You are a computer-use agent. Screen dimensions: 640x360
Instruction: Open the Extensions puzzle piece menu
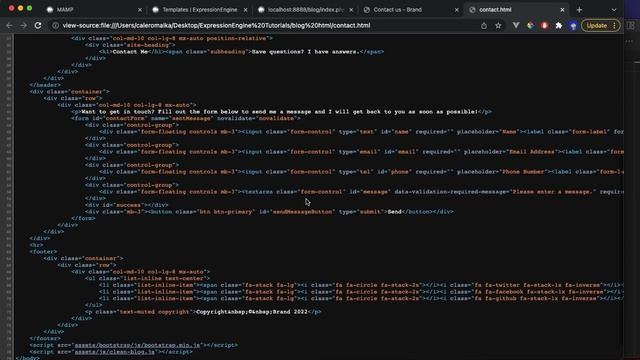click(x=559, y=25)
